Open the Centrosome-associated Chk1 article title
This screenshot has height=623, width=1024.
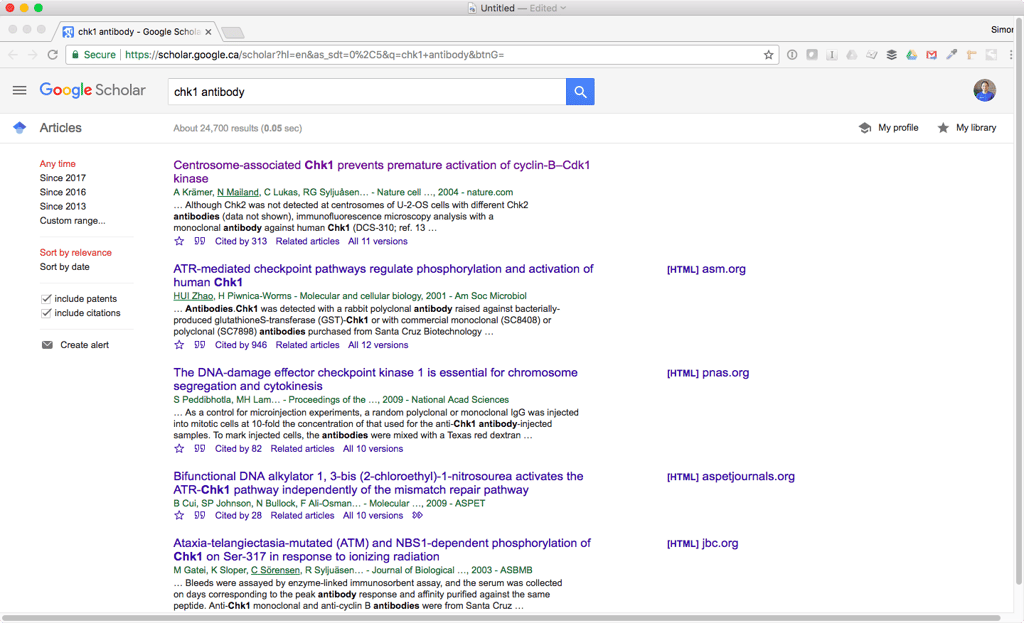381,172
